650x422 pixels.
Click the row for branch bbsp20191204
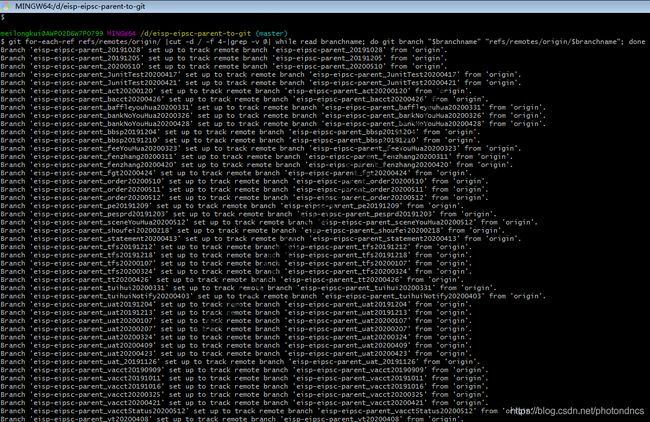click(240, 132)
